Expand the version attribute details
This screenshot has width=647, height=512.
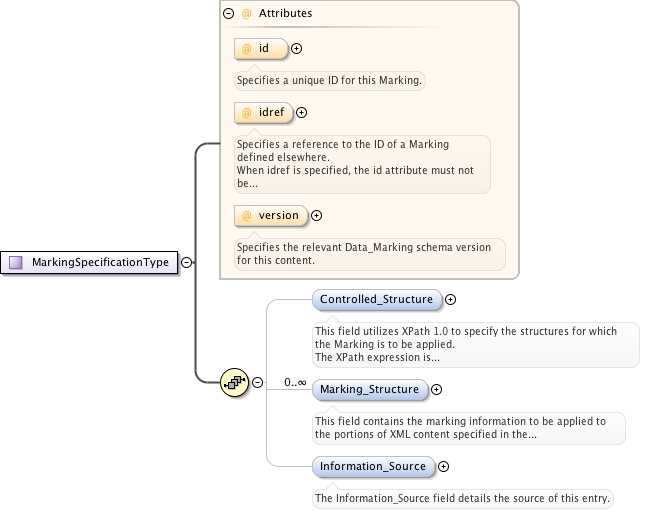point(317,215)
